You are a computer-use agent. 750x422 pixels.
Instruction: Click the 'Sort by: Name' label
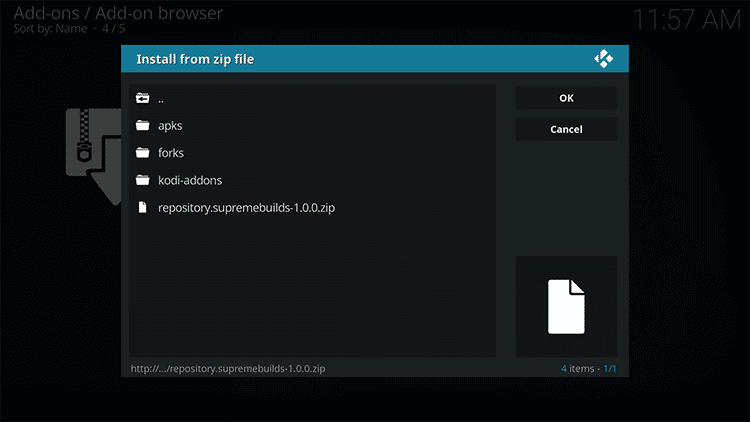tap(50, 28)
